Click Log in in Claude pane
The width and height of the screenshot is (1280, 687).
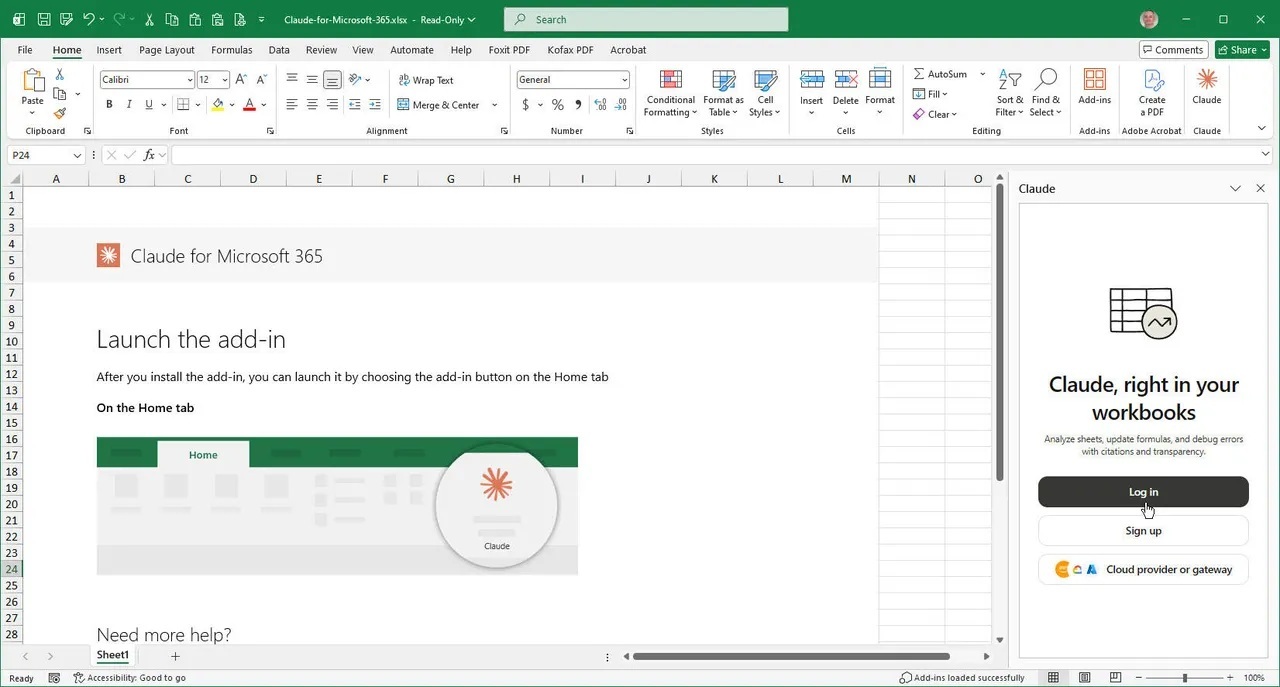click(x=1143, y=492)
